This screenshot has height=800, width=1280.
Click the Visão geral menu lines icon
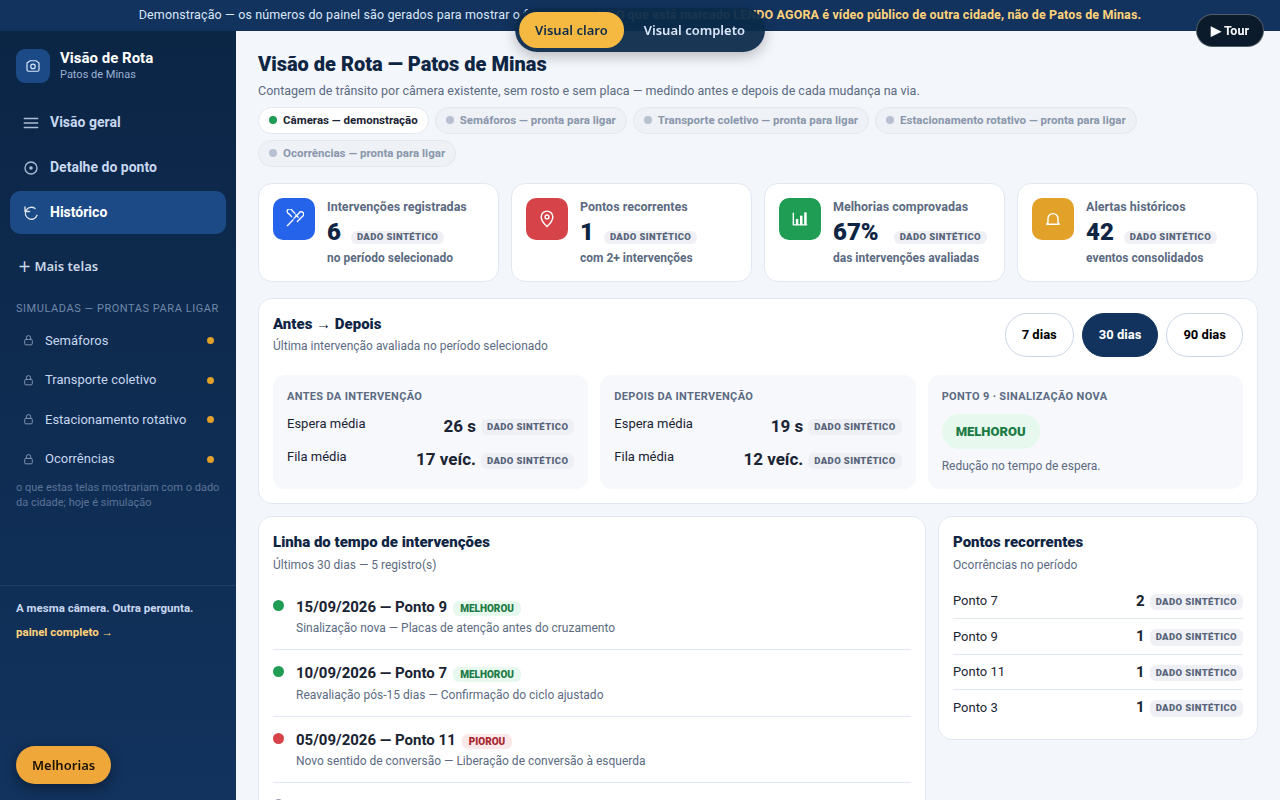(x=31, y=122)
